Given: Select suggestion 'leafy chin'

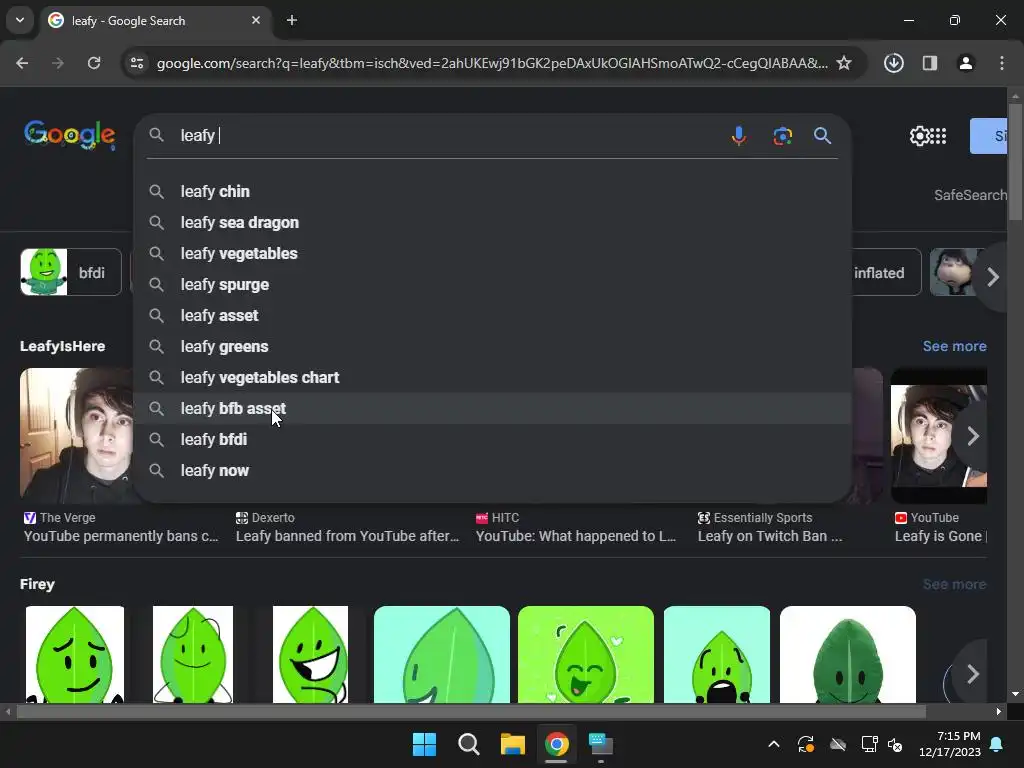Looking at the screenshot, I should [492, 191].
